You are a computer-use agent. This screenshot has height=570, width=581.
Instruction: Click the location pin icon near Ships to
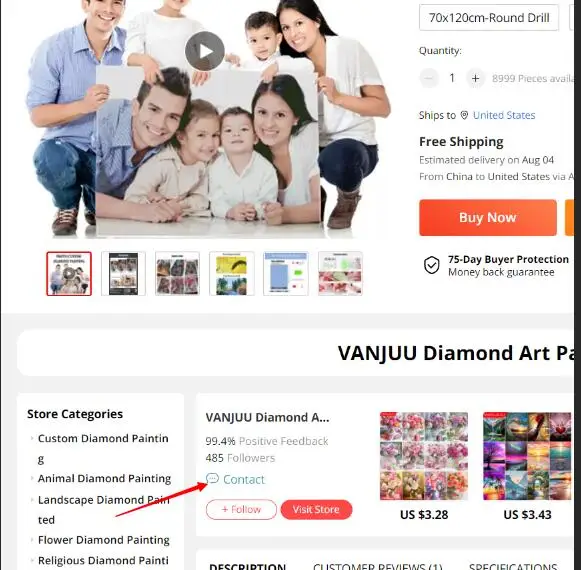[464, 115]
